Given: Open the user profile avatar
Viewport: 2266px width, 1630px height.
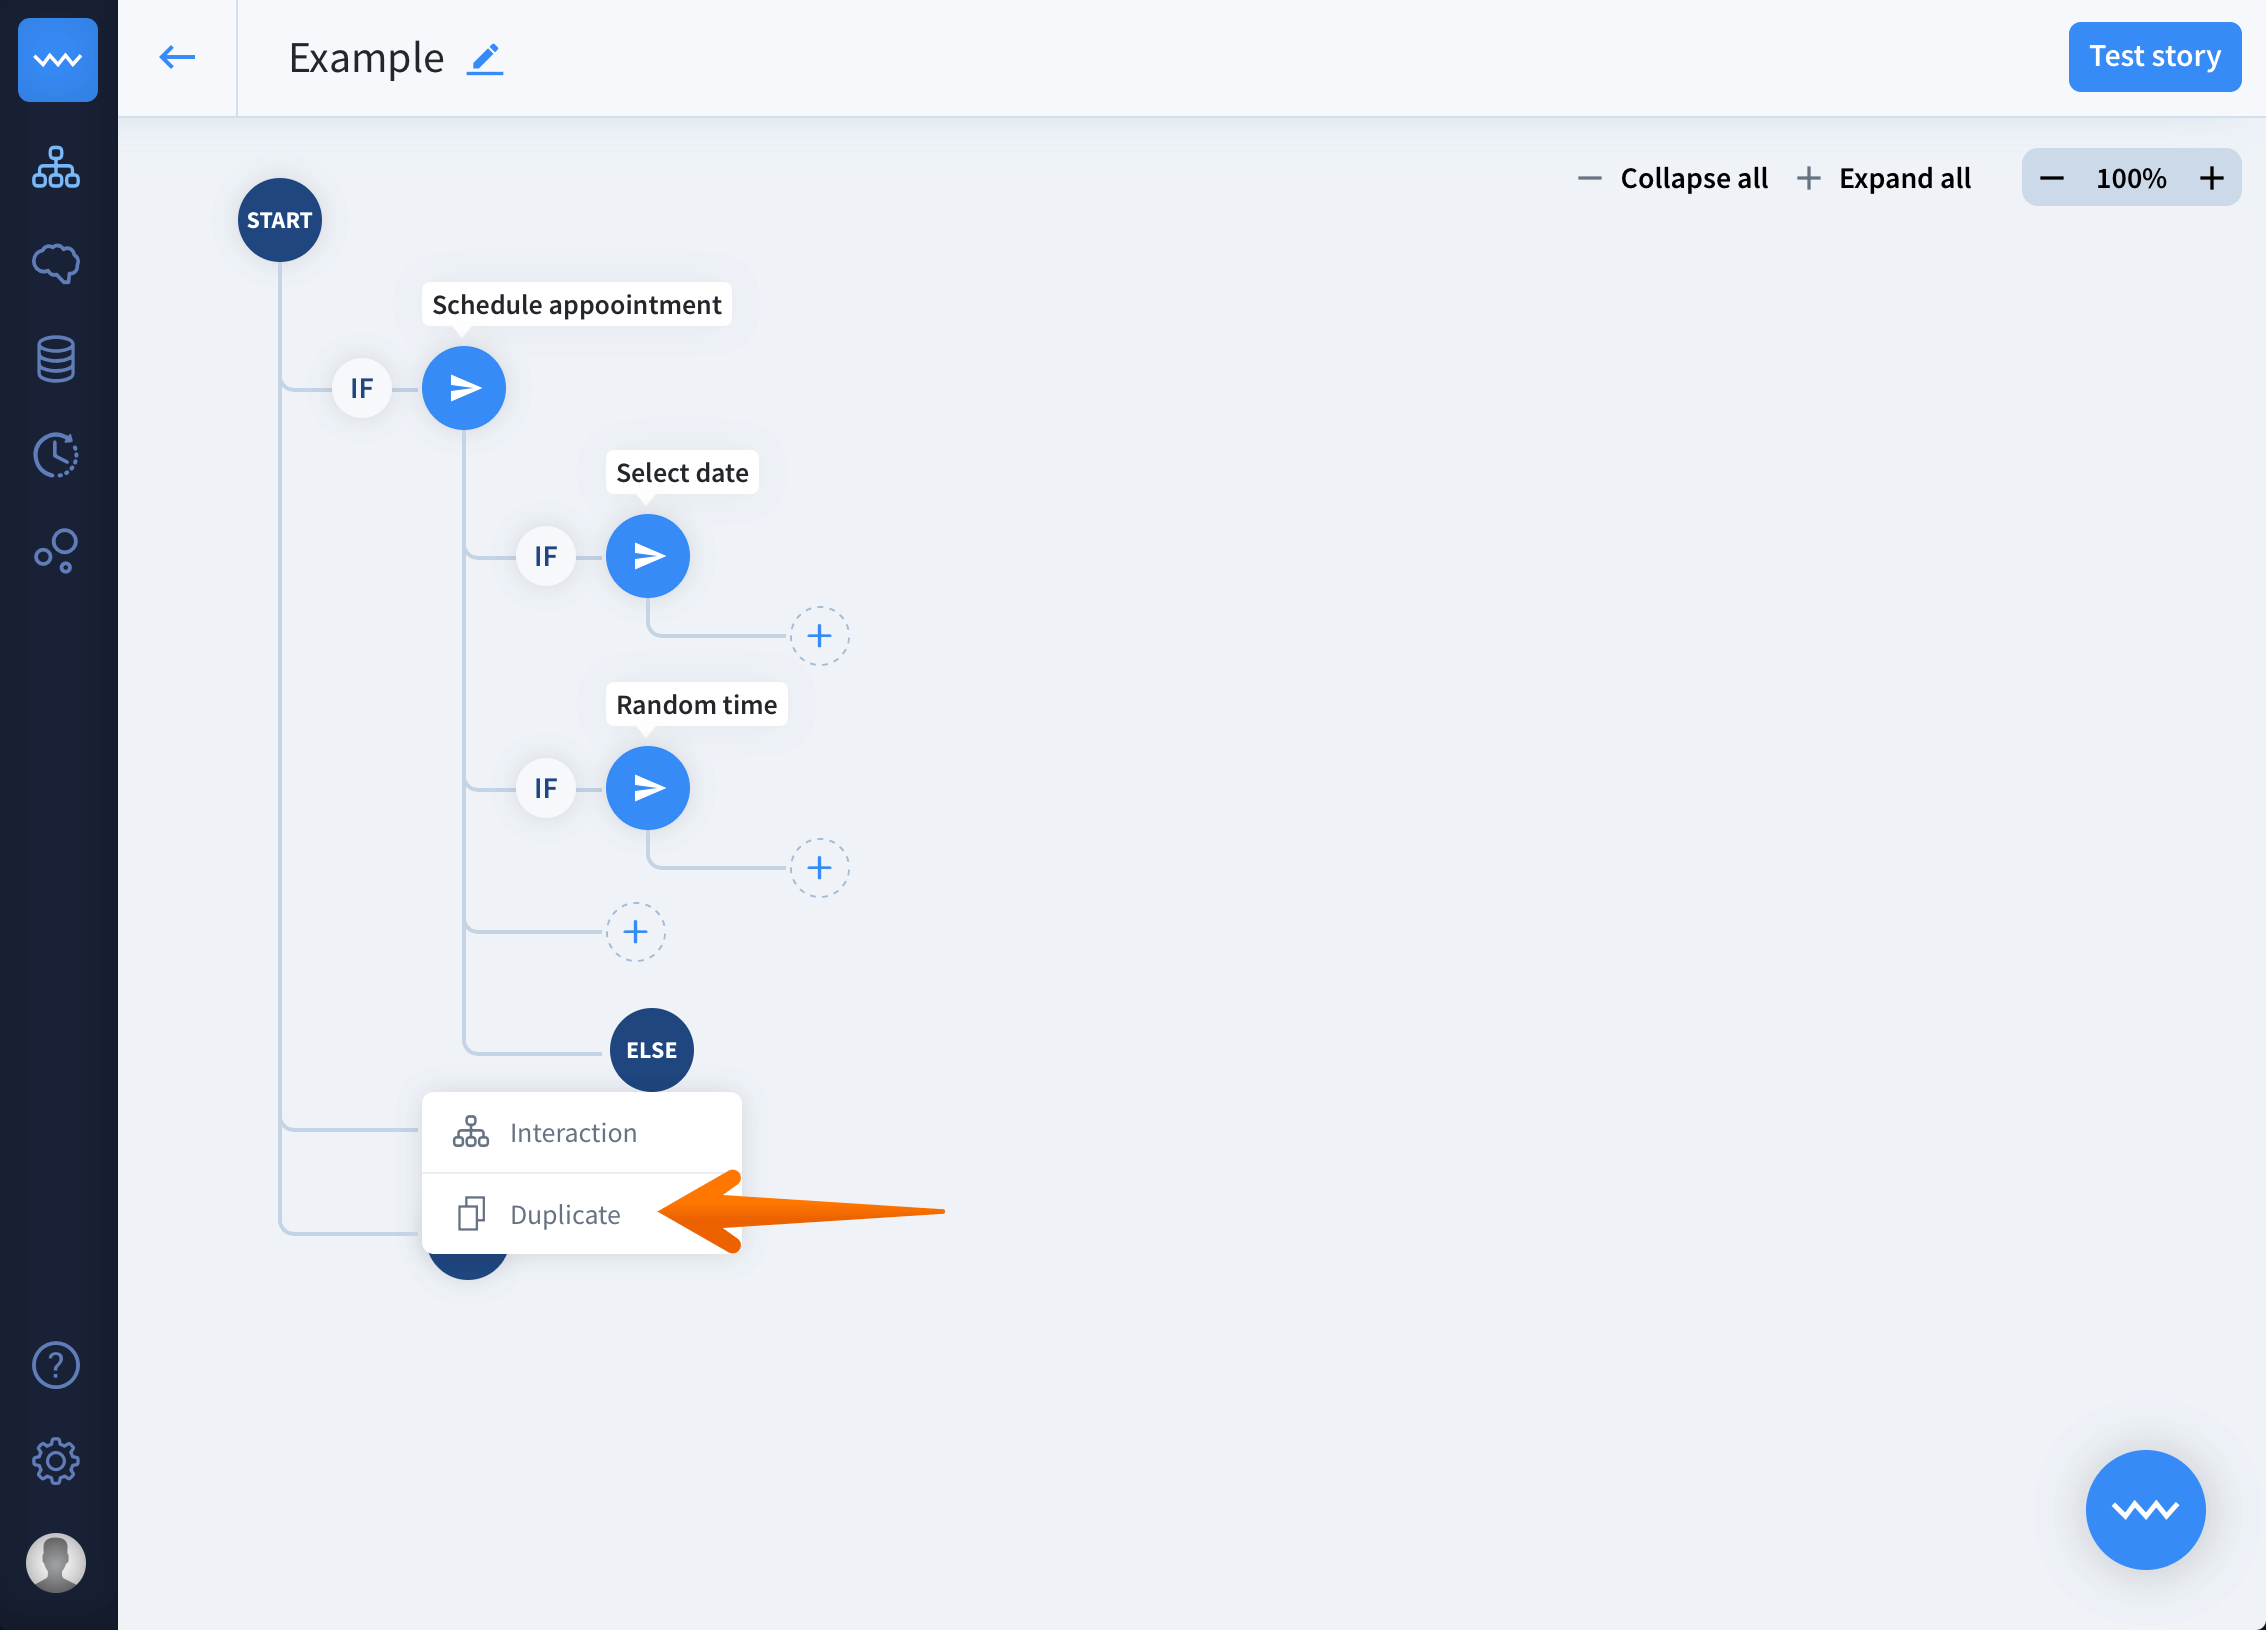Looking at the screenshot, I should coord(56,1561).
